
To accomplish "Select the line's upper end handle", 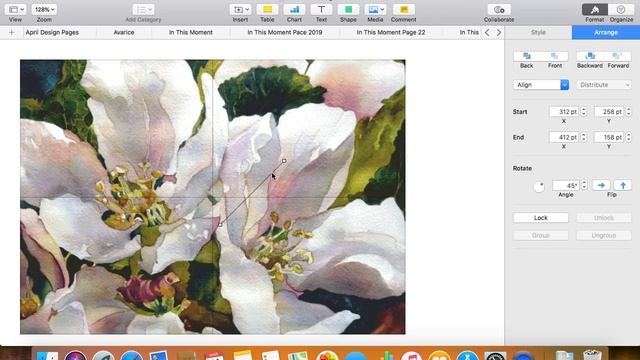I will click(284, 161).
